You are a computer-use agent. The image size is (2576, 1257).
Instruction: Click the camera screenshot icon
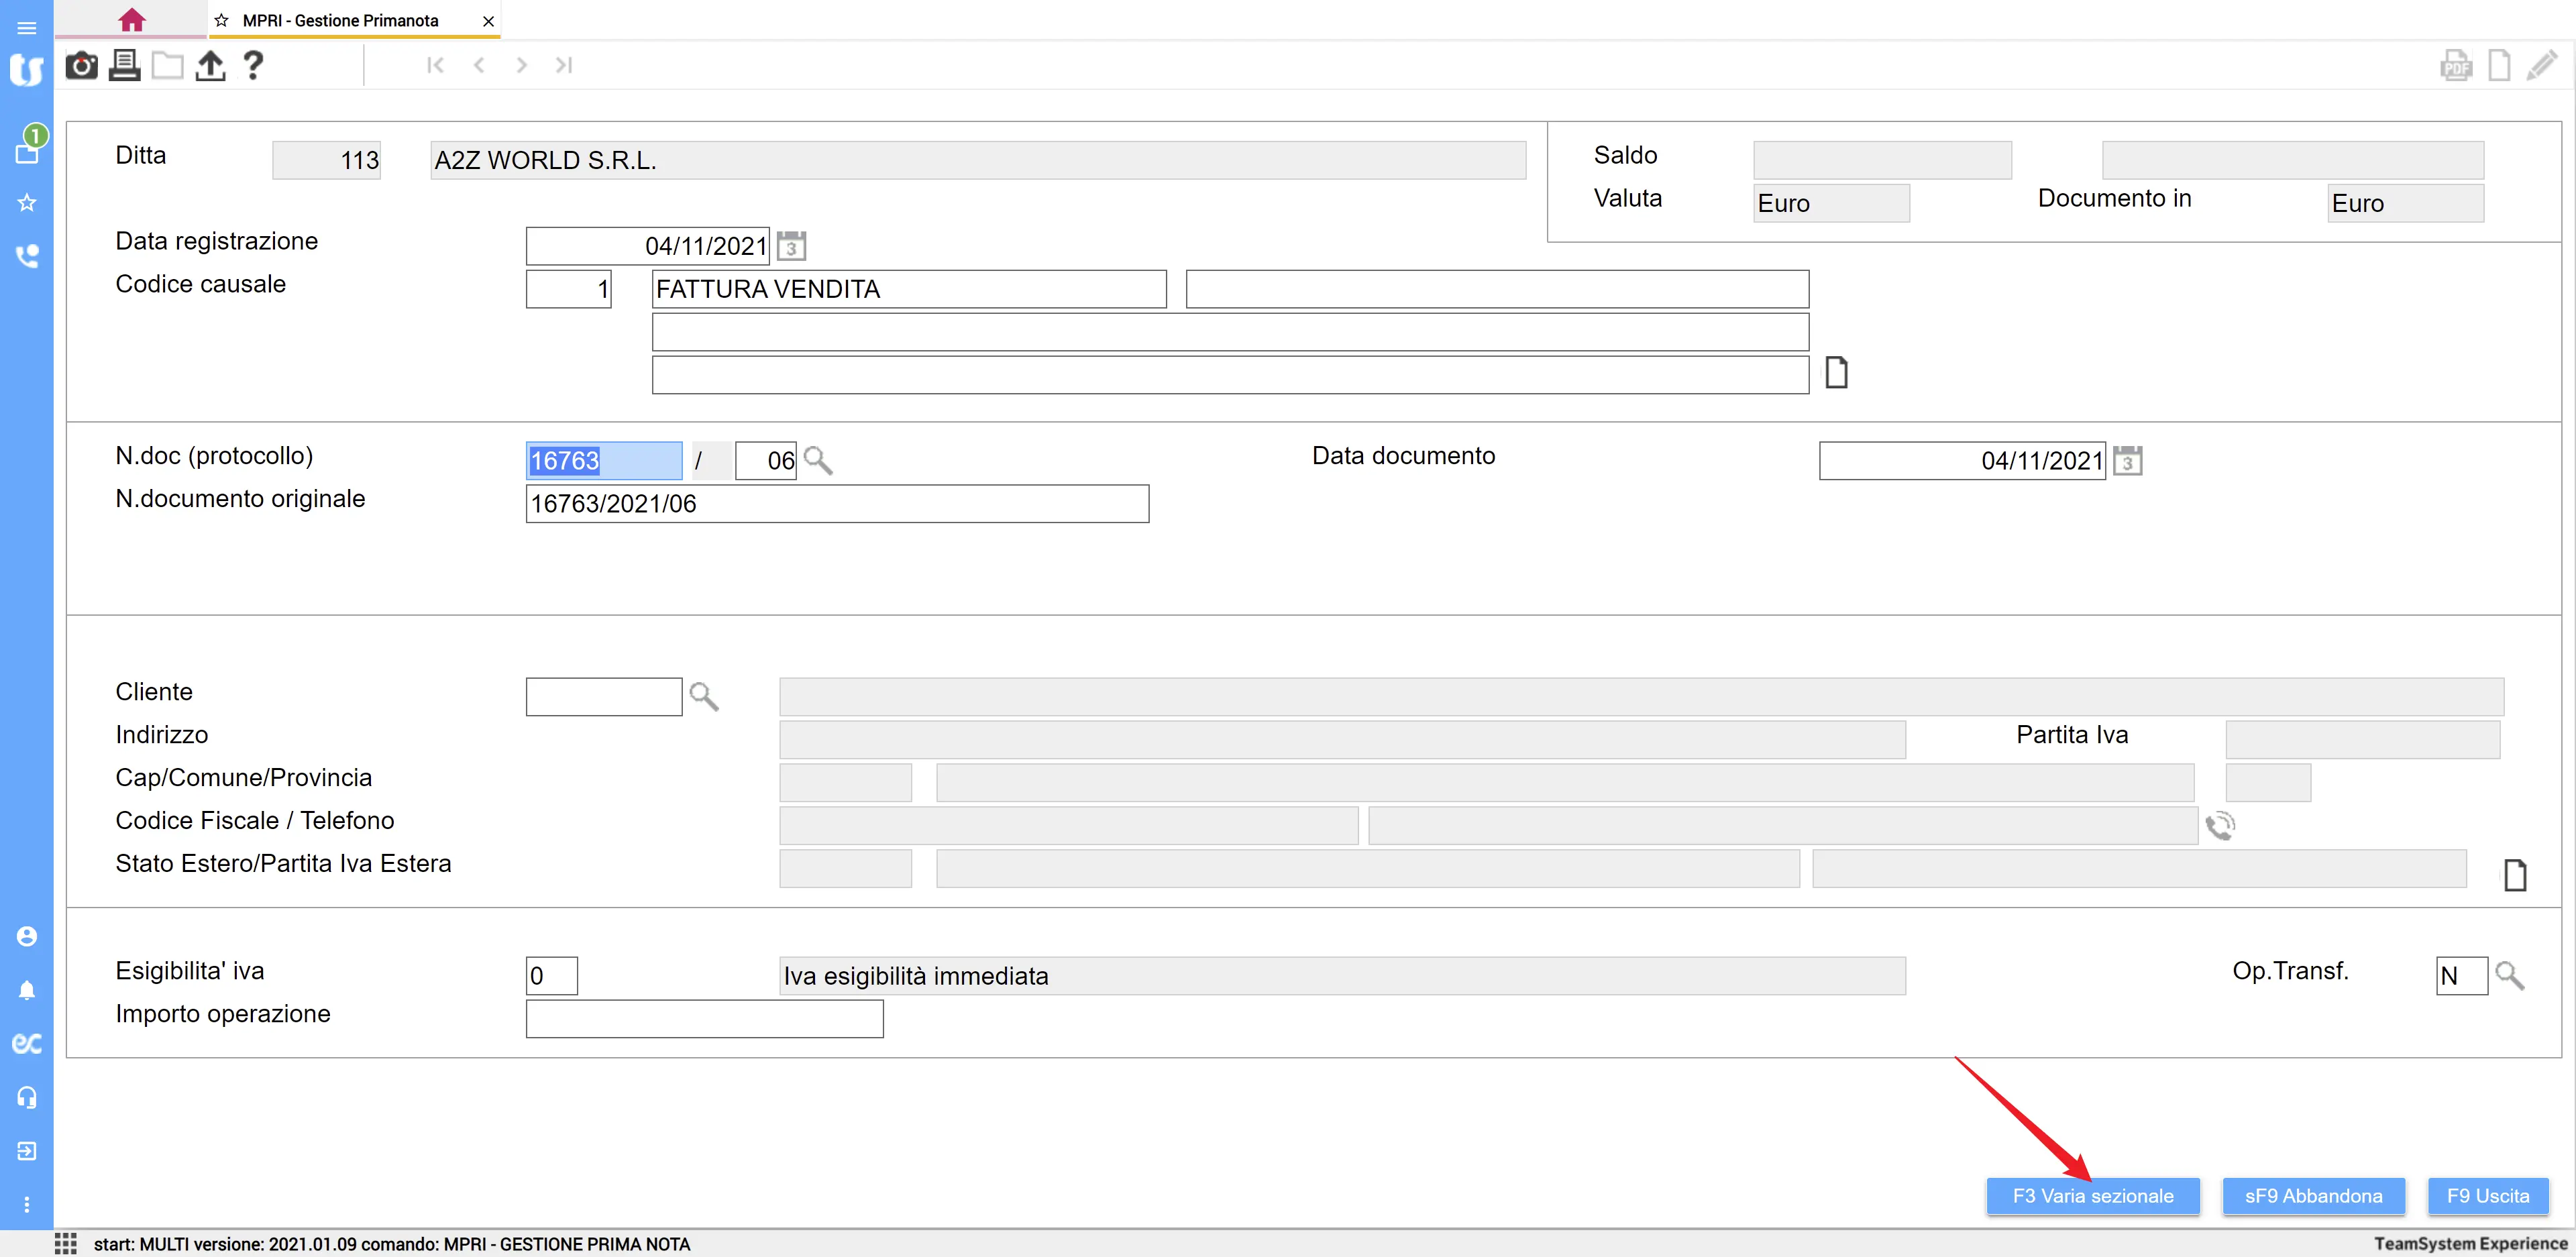(x=81, y=66)
